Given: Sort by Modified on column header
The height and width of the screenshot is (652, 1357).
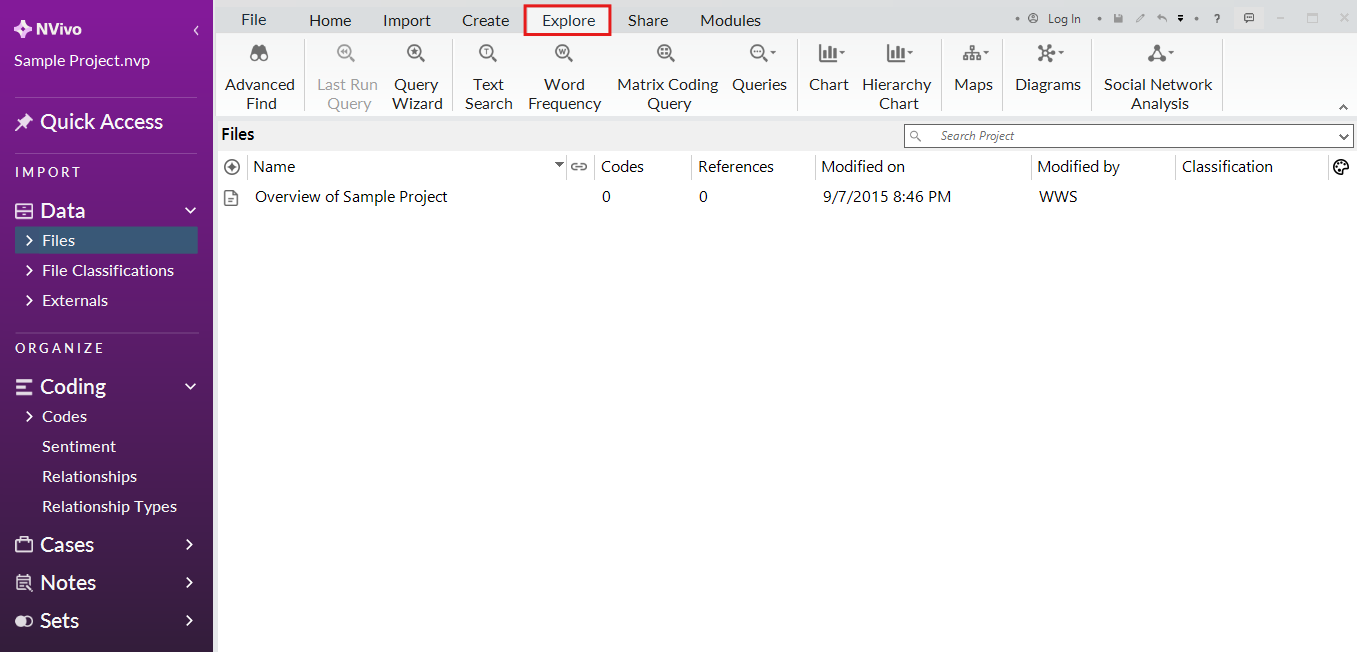Looking at the screenshot, I should pos(863,167).
